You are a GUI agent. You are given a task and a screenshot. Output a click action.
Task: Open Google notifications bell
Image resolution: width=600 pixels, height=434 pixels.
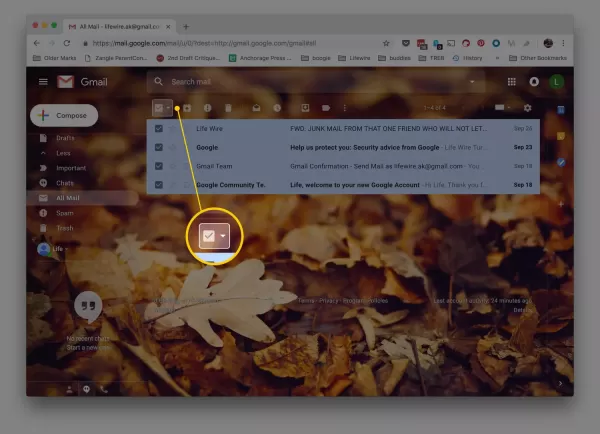point(534,82)
